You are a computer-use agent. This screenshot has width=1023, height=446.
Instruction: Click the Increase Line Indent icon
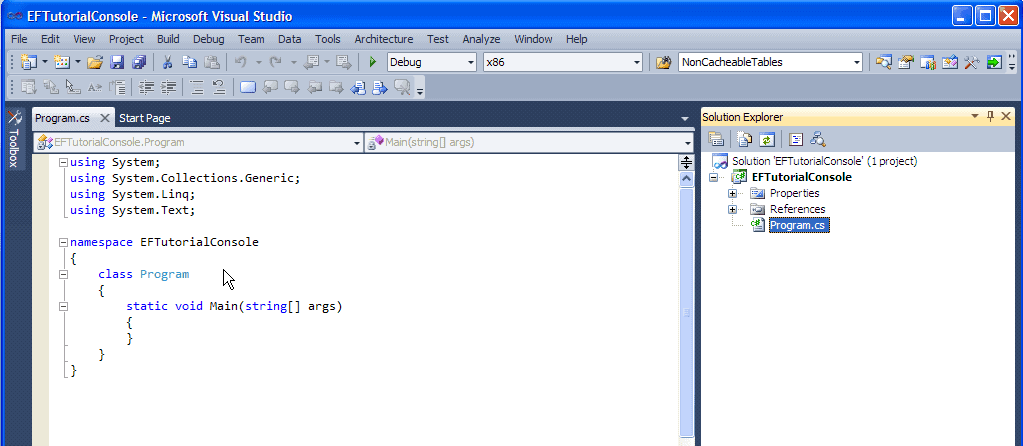click(168, 87)
